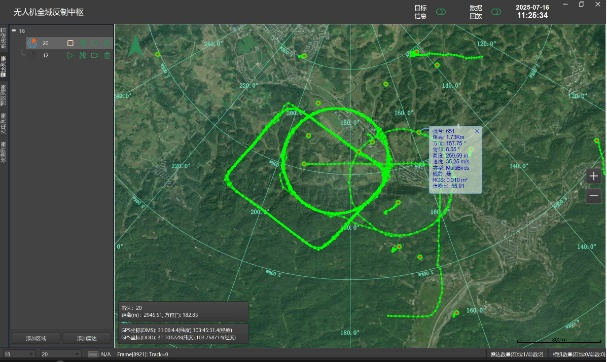Image resolution: width=607 pixels, height=362 pixels.
Task: Click the video camera icon in row 12
Action: tap(94, 55)
